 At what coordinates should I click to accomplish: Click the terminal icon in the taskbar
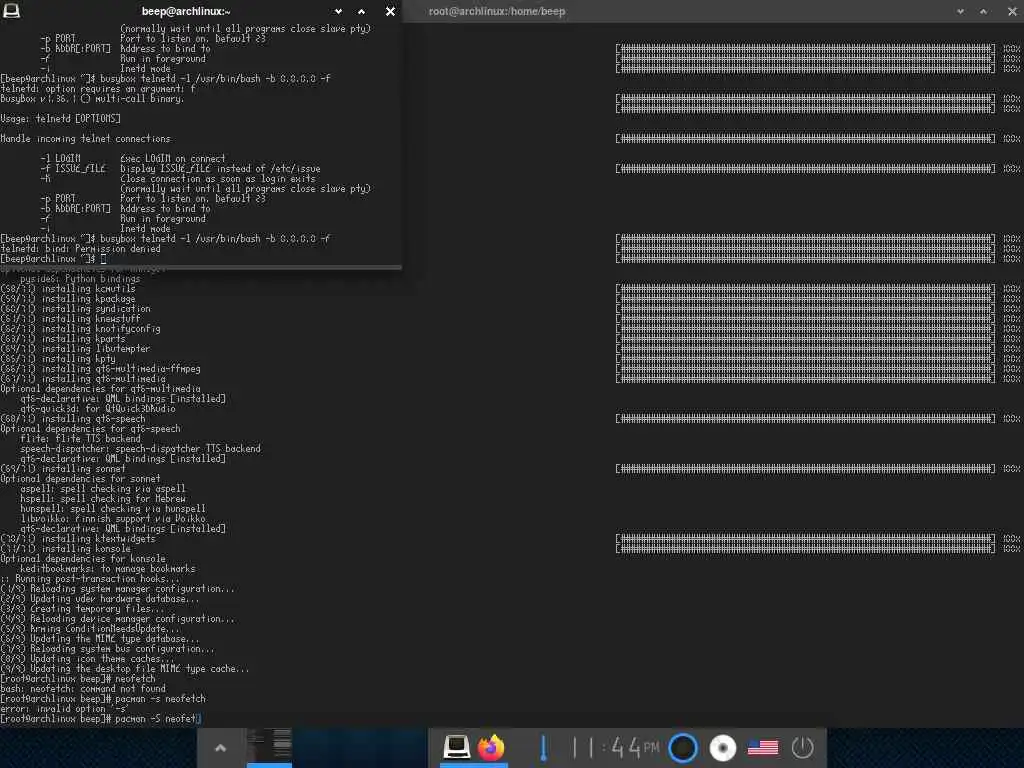pos(456,746)
